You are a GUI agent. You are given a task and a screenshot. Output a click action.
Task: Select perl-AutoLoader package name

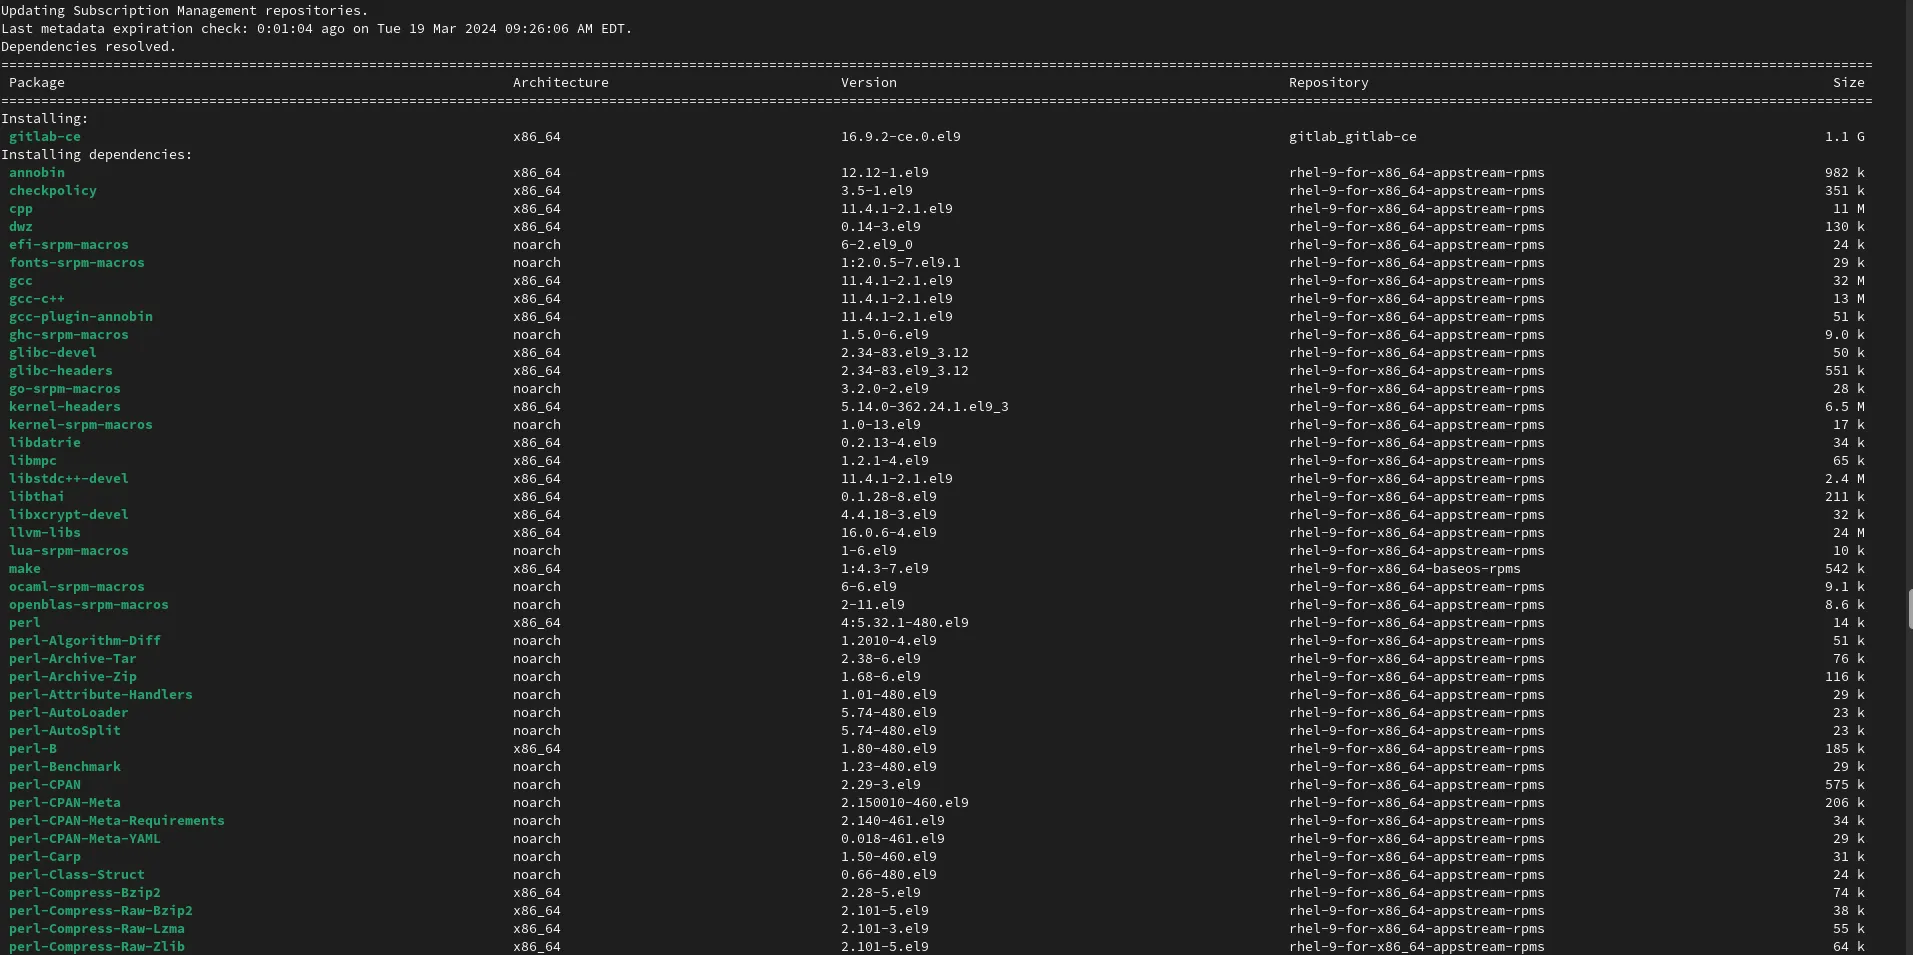click(69, 713)
